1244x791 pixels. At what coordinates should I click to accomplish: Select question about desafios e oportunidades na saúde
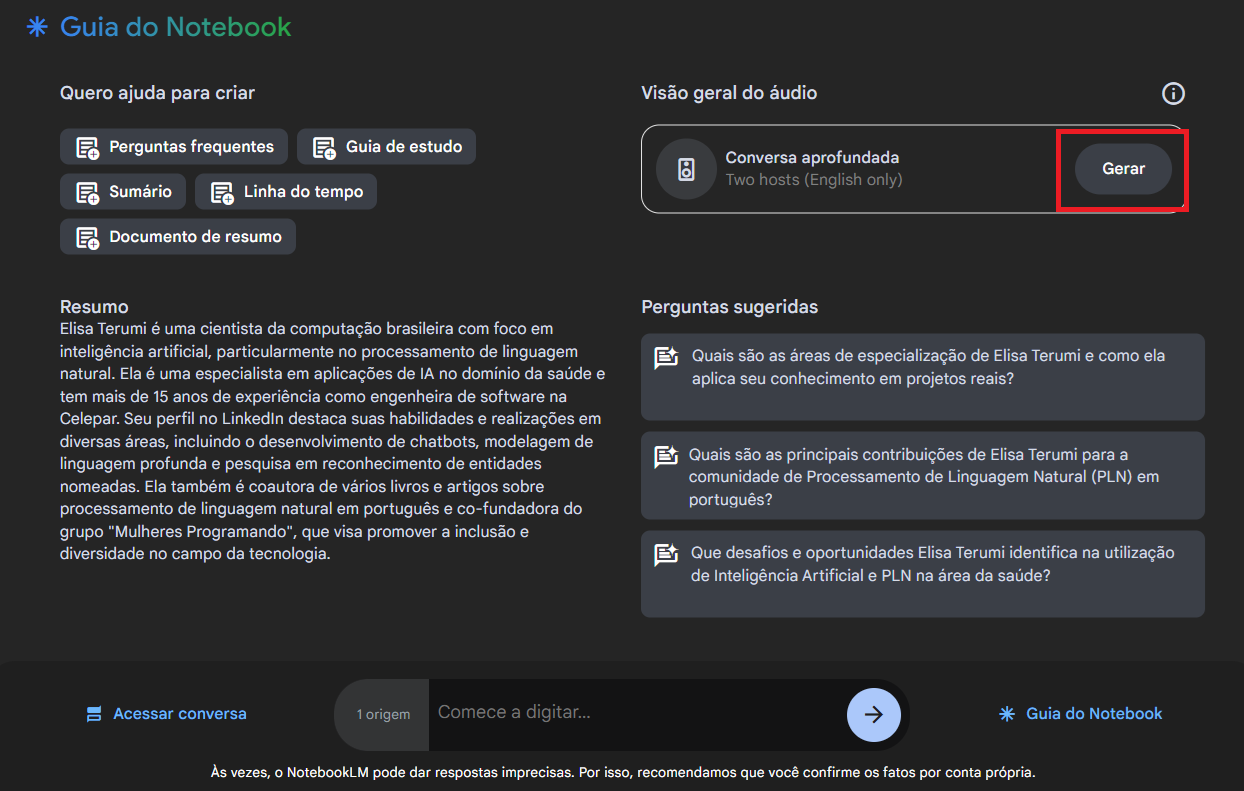coord(923,574)
